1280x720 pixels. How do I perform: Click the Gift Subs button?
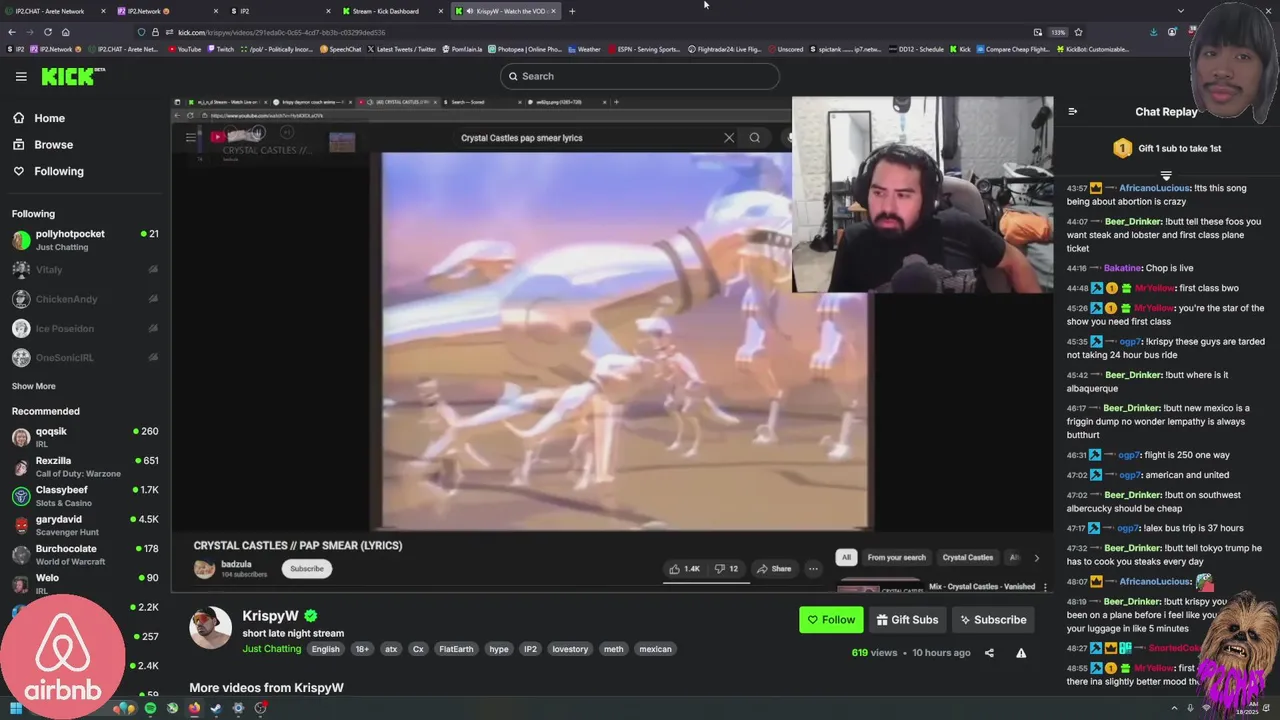(x=907, y=620)
